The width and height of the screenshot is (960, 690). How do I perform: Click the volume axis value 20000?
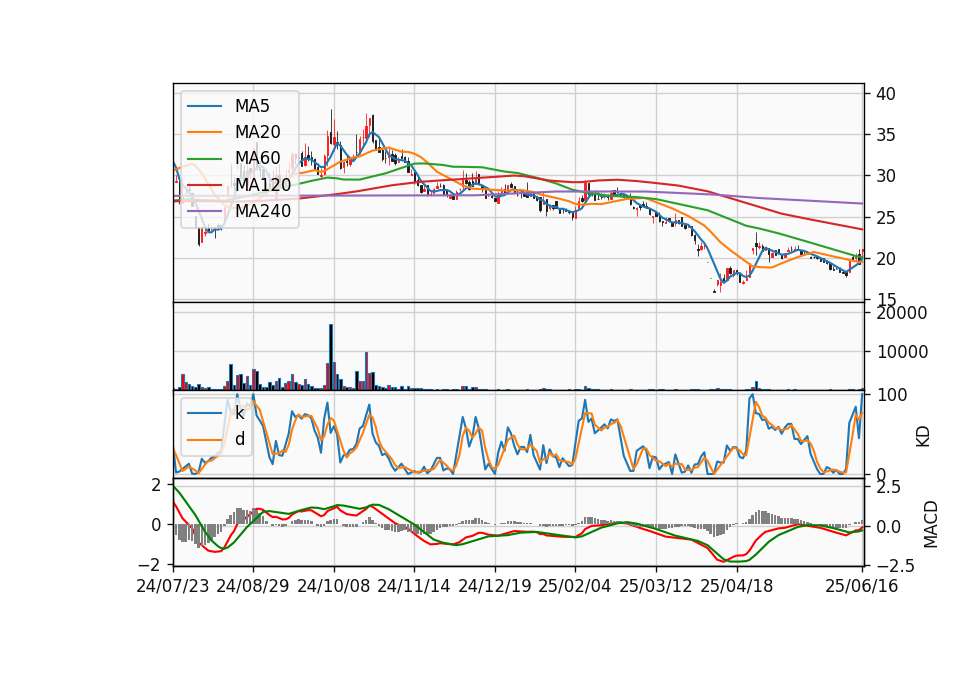tap(902, 313)
